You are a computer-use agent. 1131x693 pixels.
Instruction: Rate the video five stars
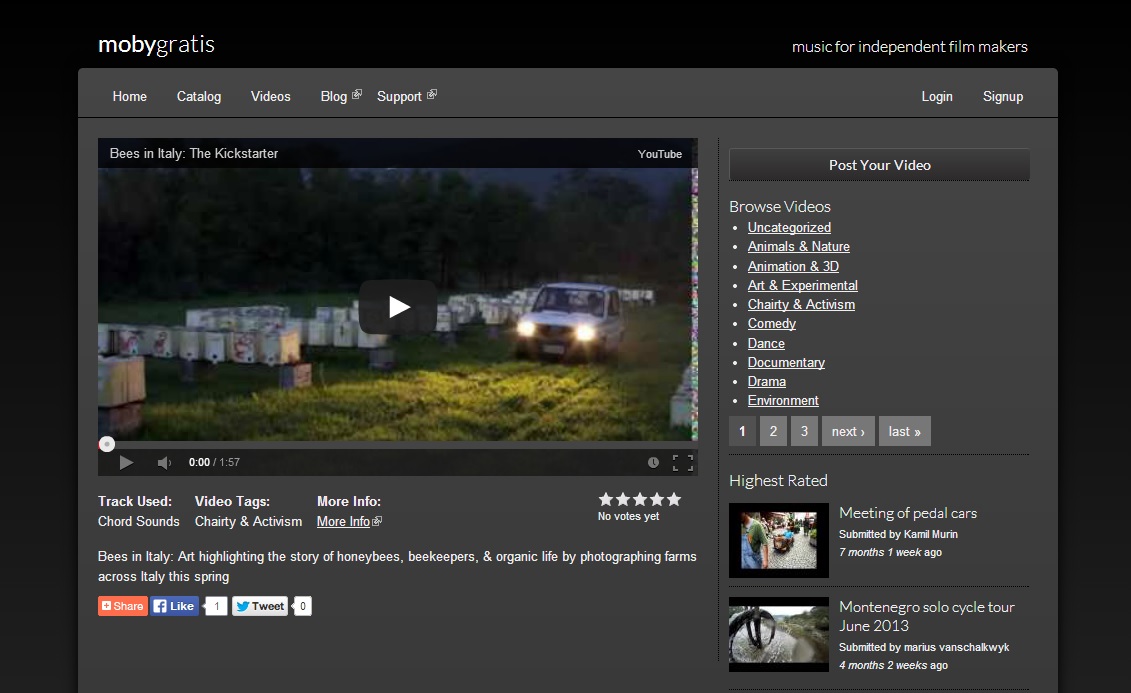pyautogui.click(x=674, y=499)
